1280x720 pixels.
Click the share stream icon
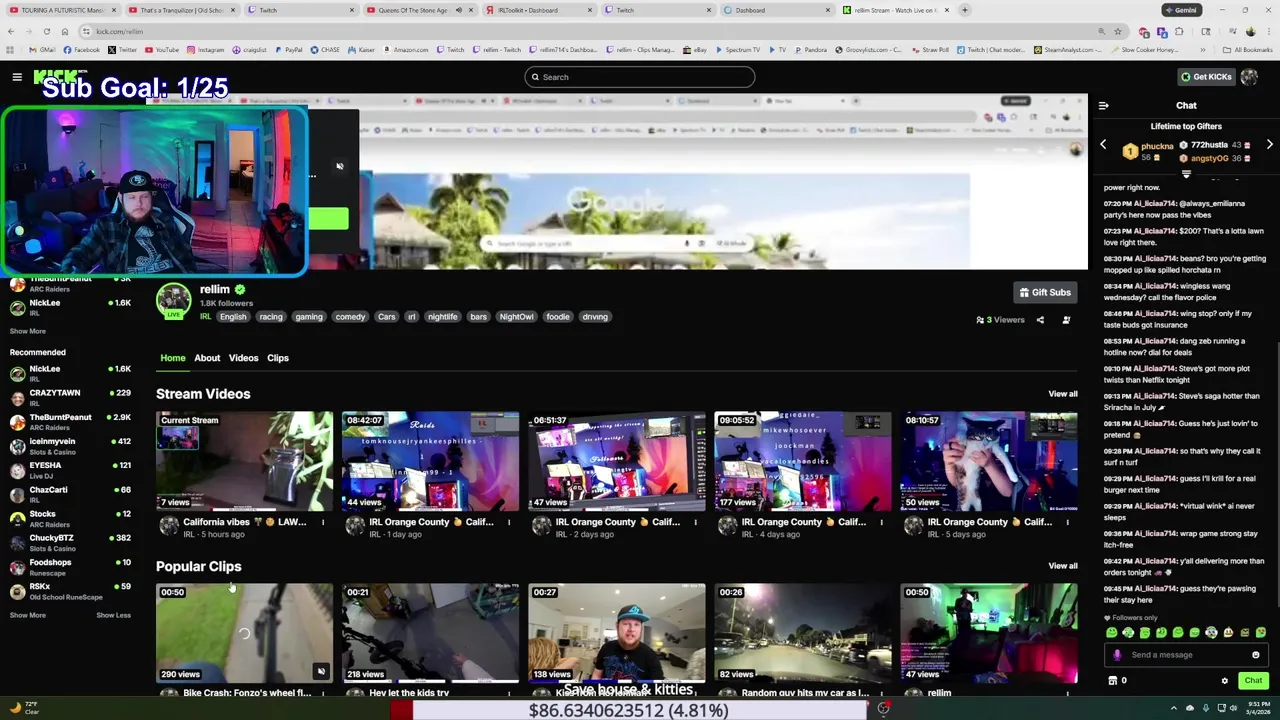point(1040,320)
